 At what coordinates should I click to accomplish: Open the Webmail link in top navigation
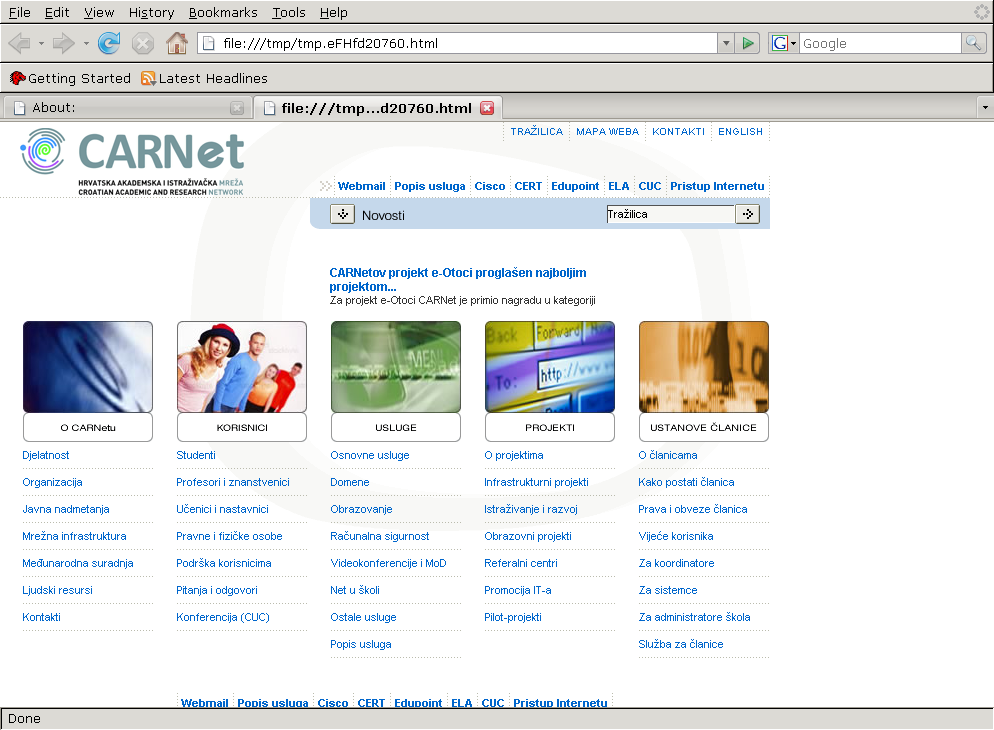[x=361, y=186]
